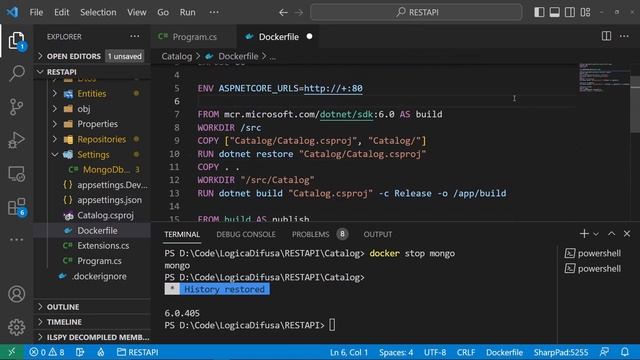Open the Remote Explorer view

[x=17, y=174]
